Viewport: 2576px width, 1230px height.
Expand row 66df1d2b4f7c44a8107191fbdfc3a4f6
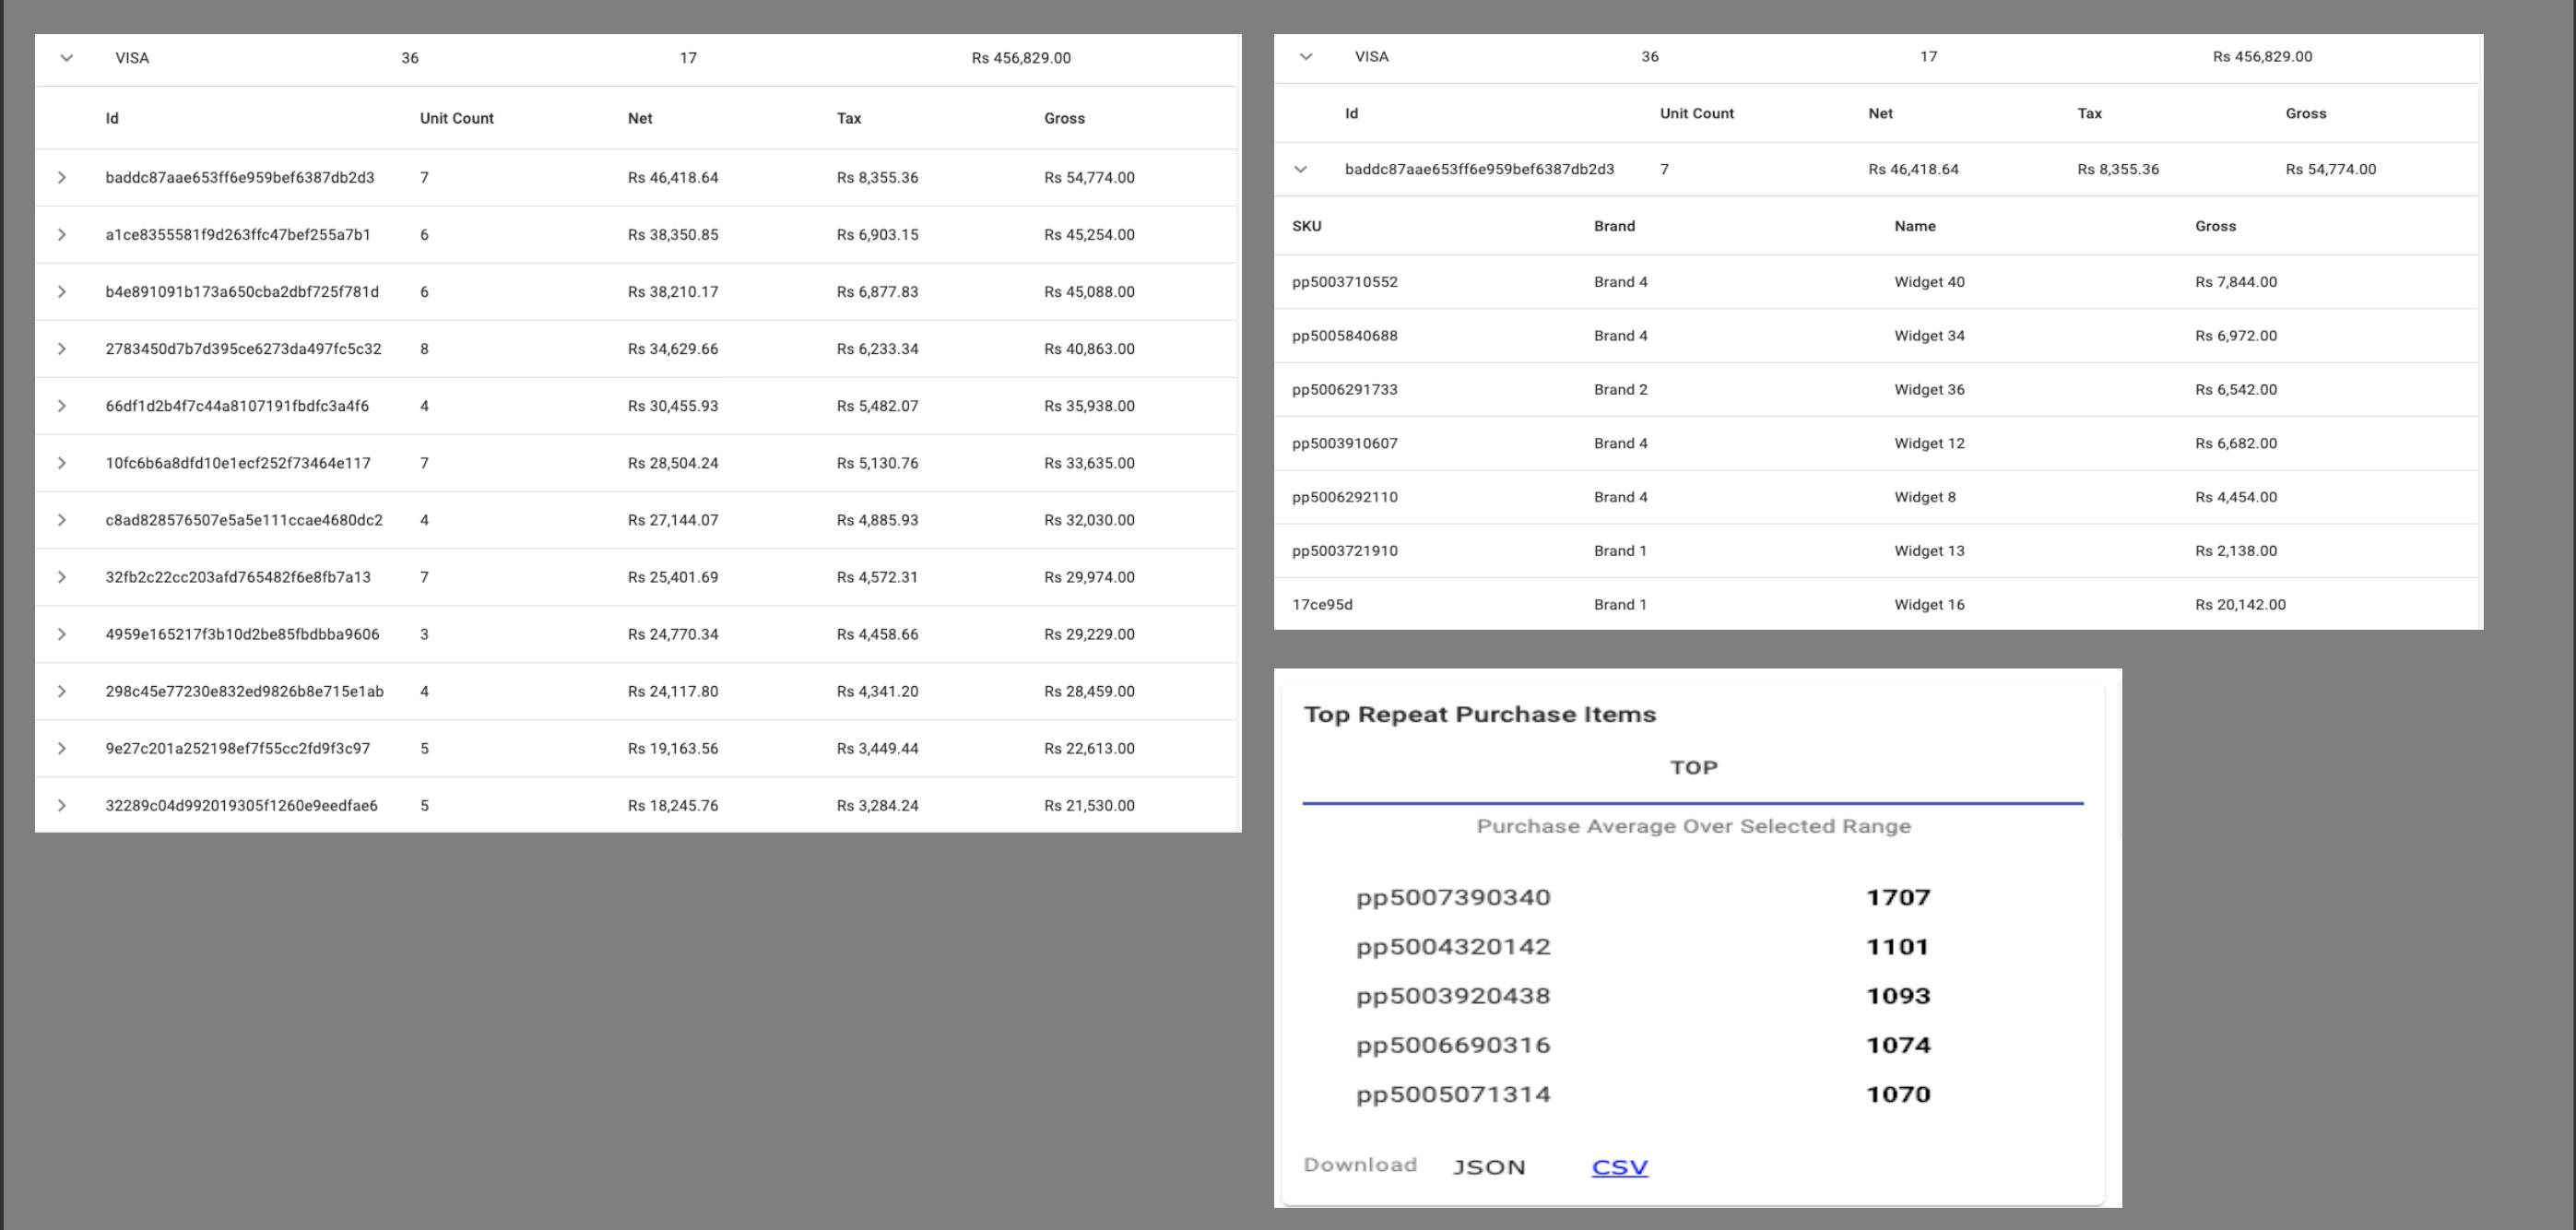click(x=61, y=405)
